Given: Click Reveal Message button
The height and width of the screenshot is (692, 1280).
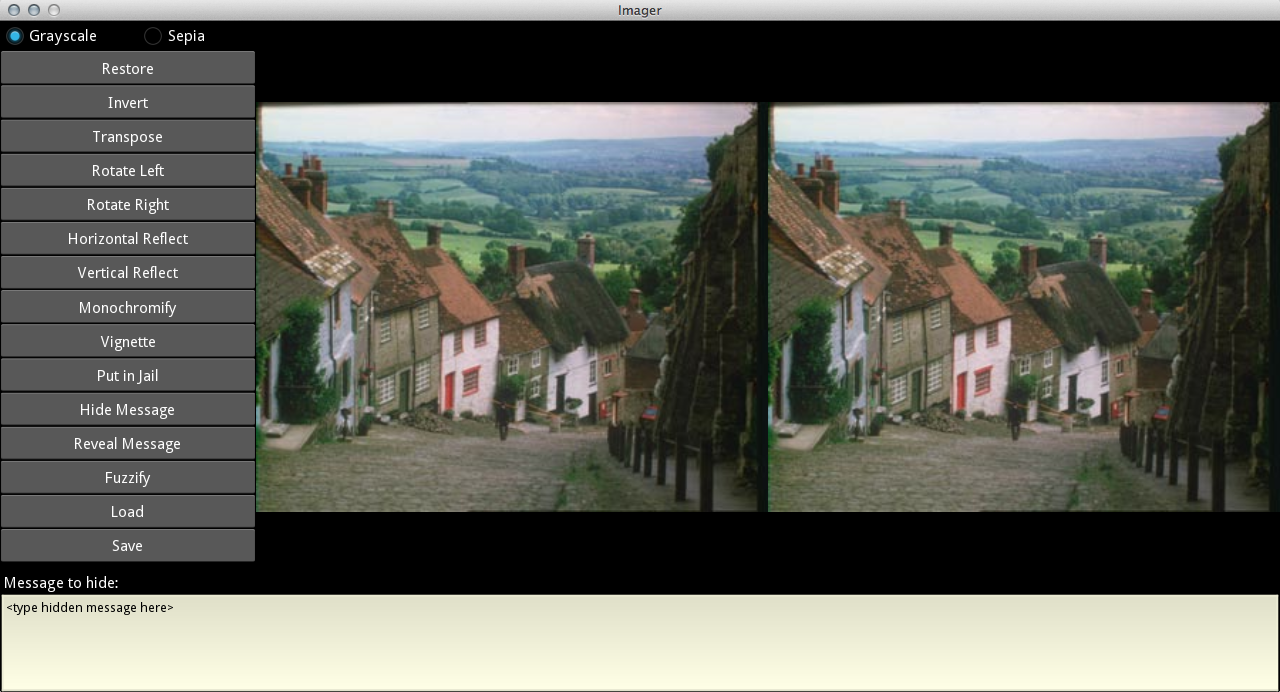Looking at the screenshot, I should tap(128, 444).
